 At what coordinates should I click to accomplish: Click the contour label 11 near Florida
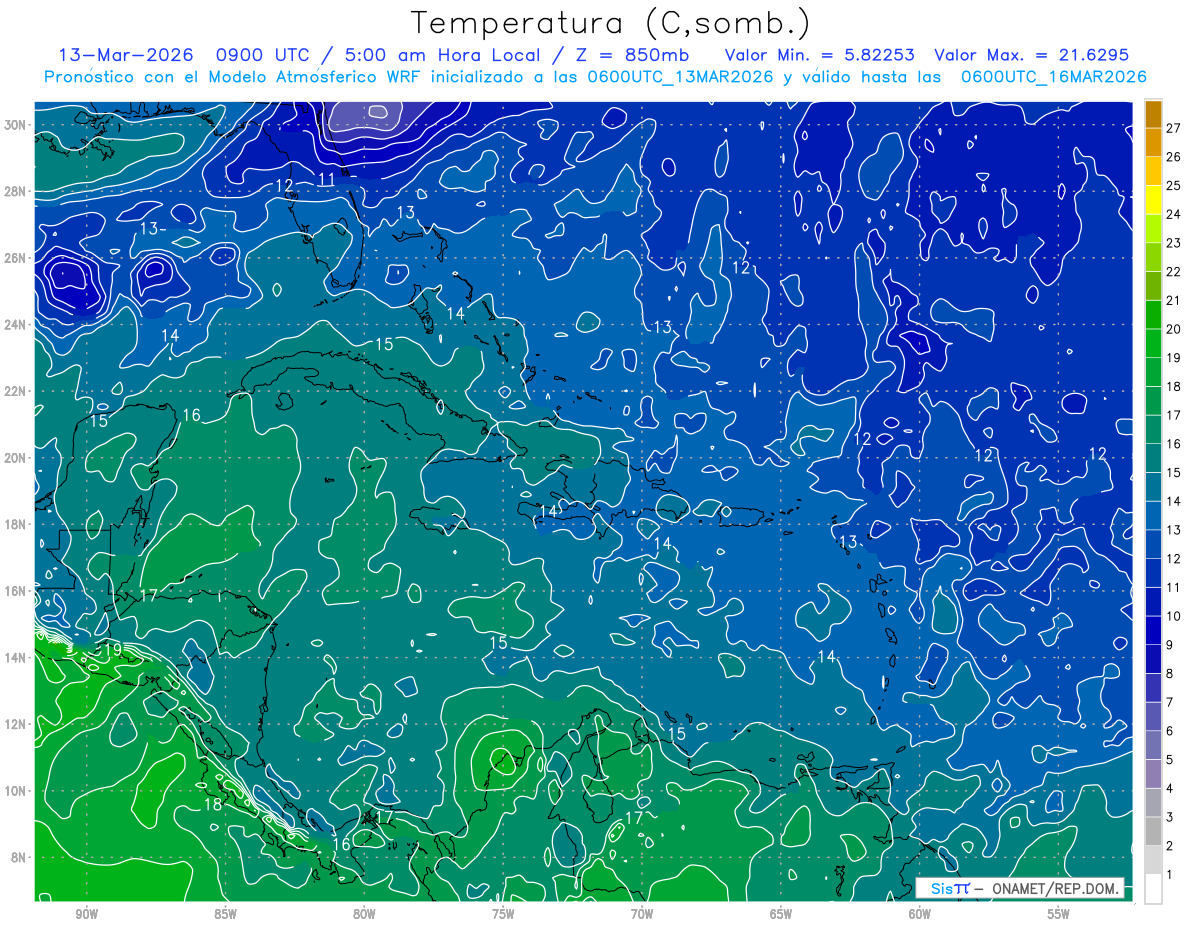[327, 179]
